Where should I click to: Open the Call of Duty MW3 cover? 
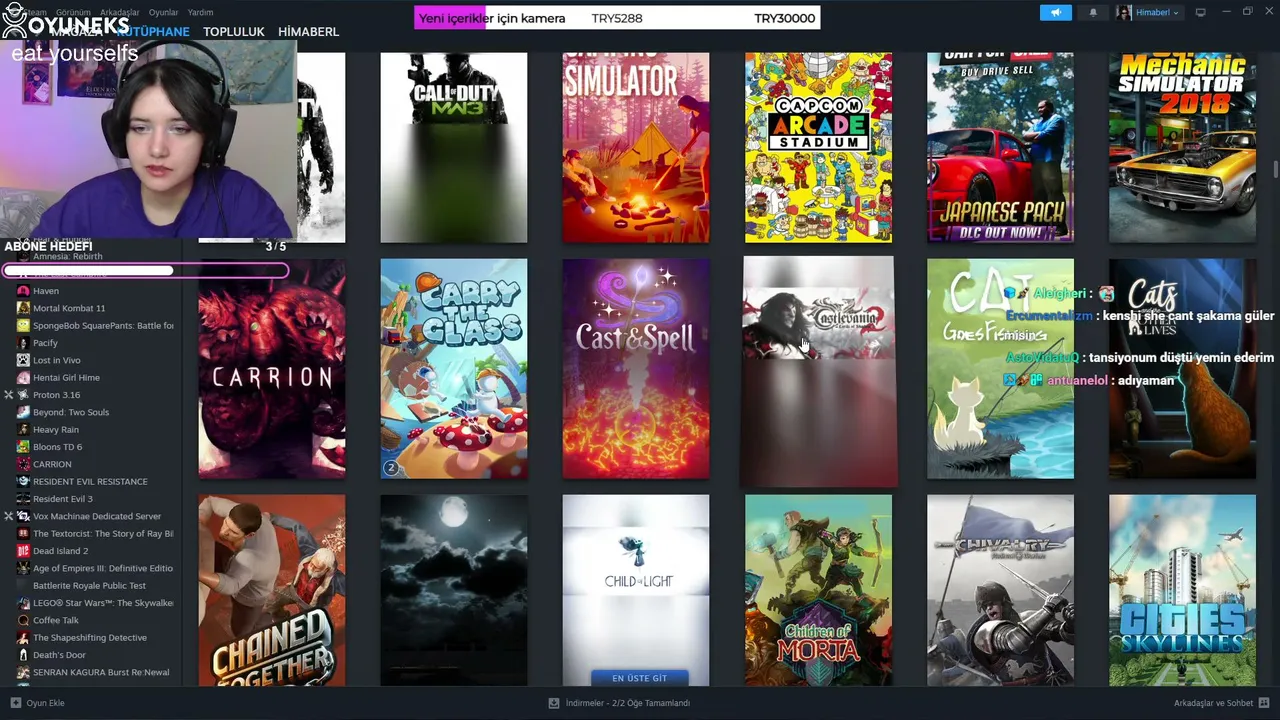454,148
